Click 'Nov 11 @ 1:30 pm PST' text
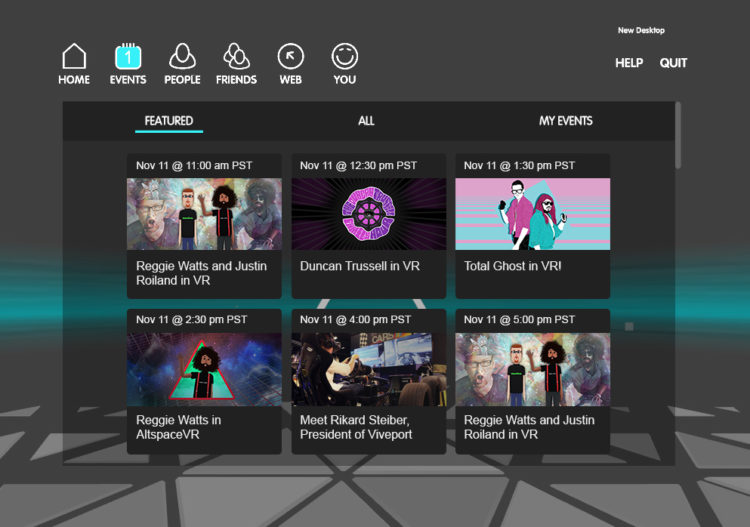750x527 pixels. click(519, 166)
